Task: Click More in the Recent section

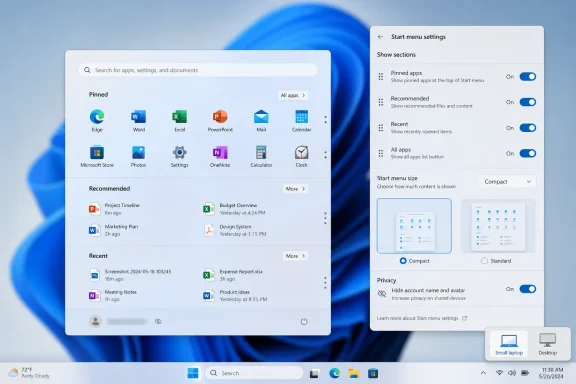Action: click(x=295, y=256)
